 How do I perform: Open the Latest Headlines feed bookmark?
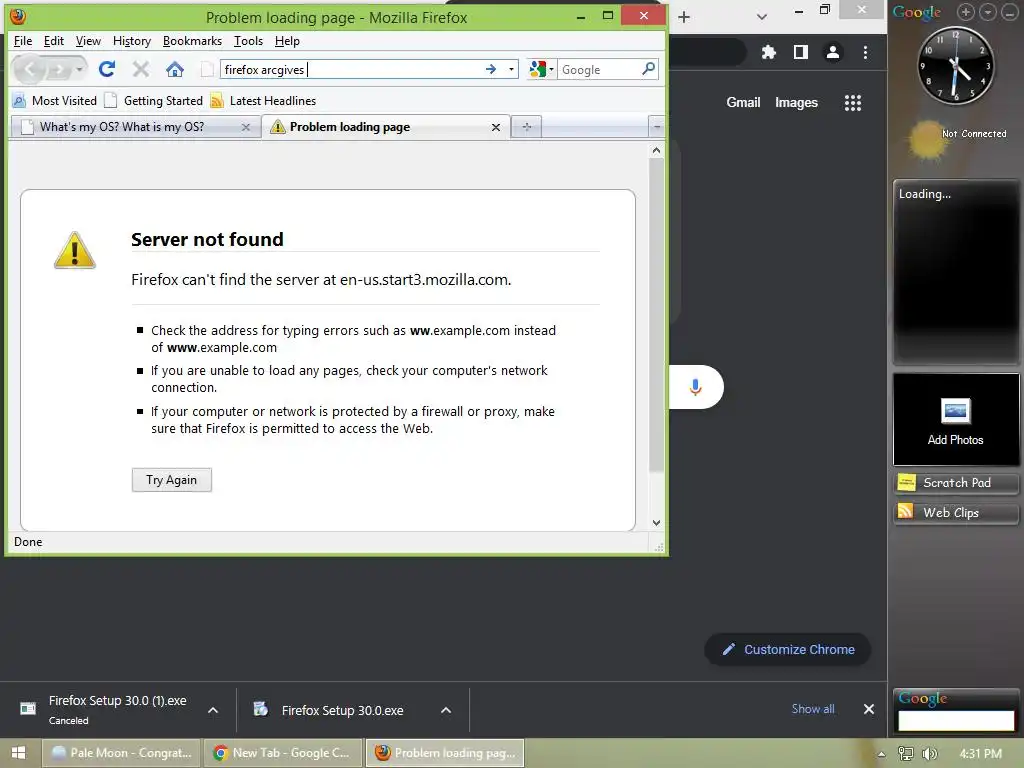point(263,101)
